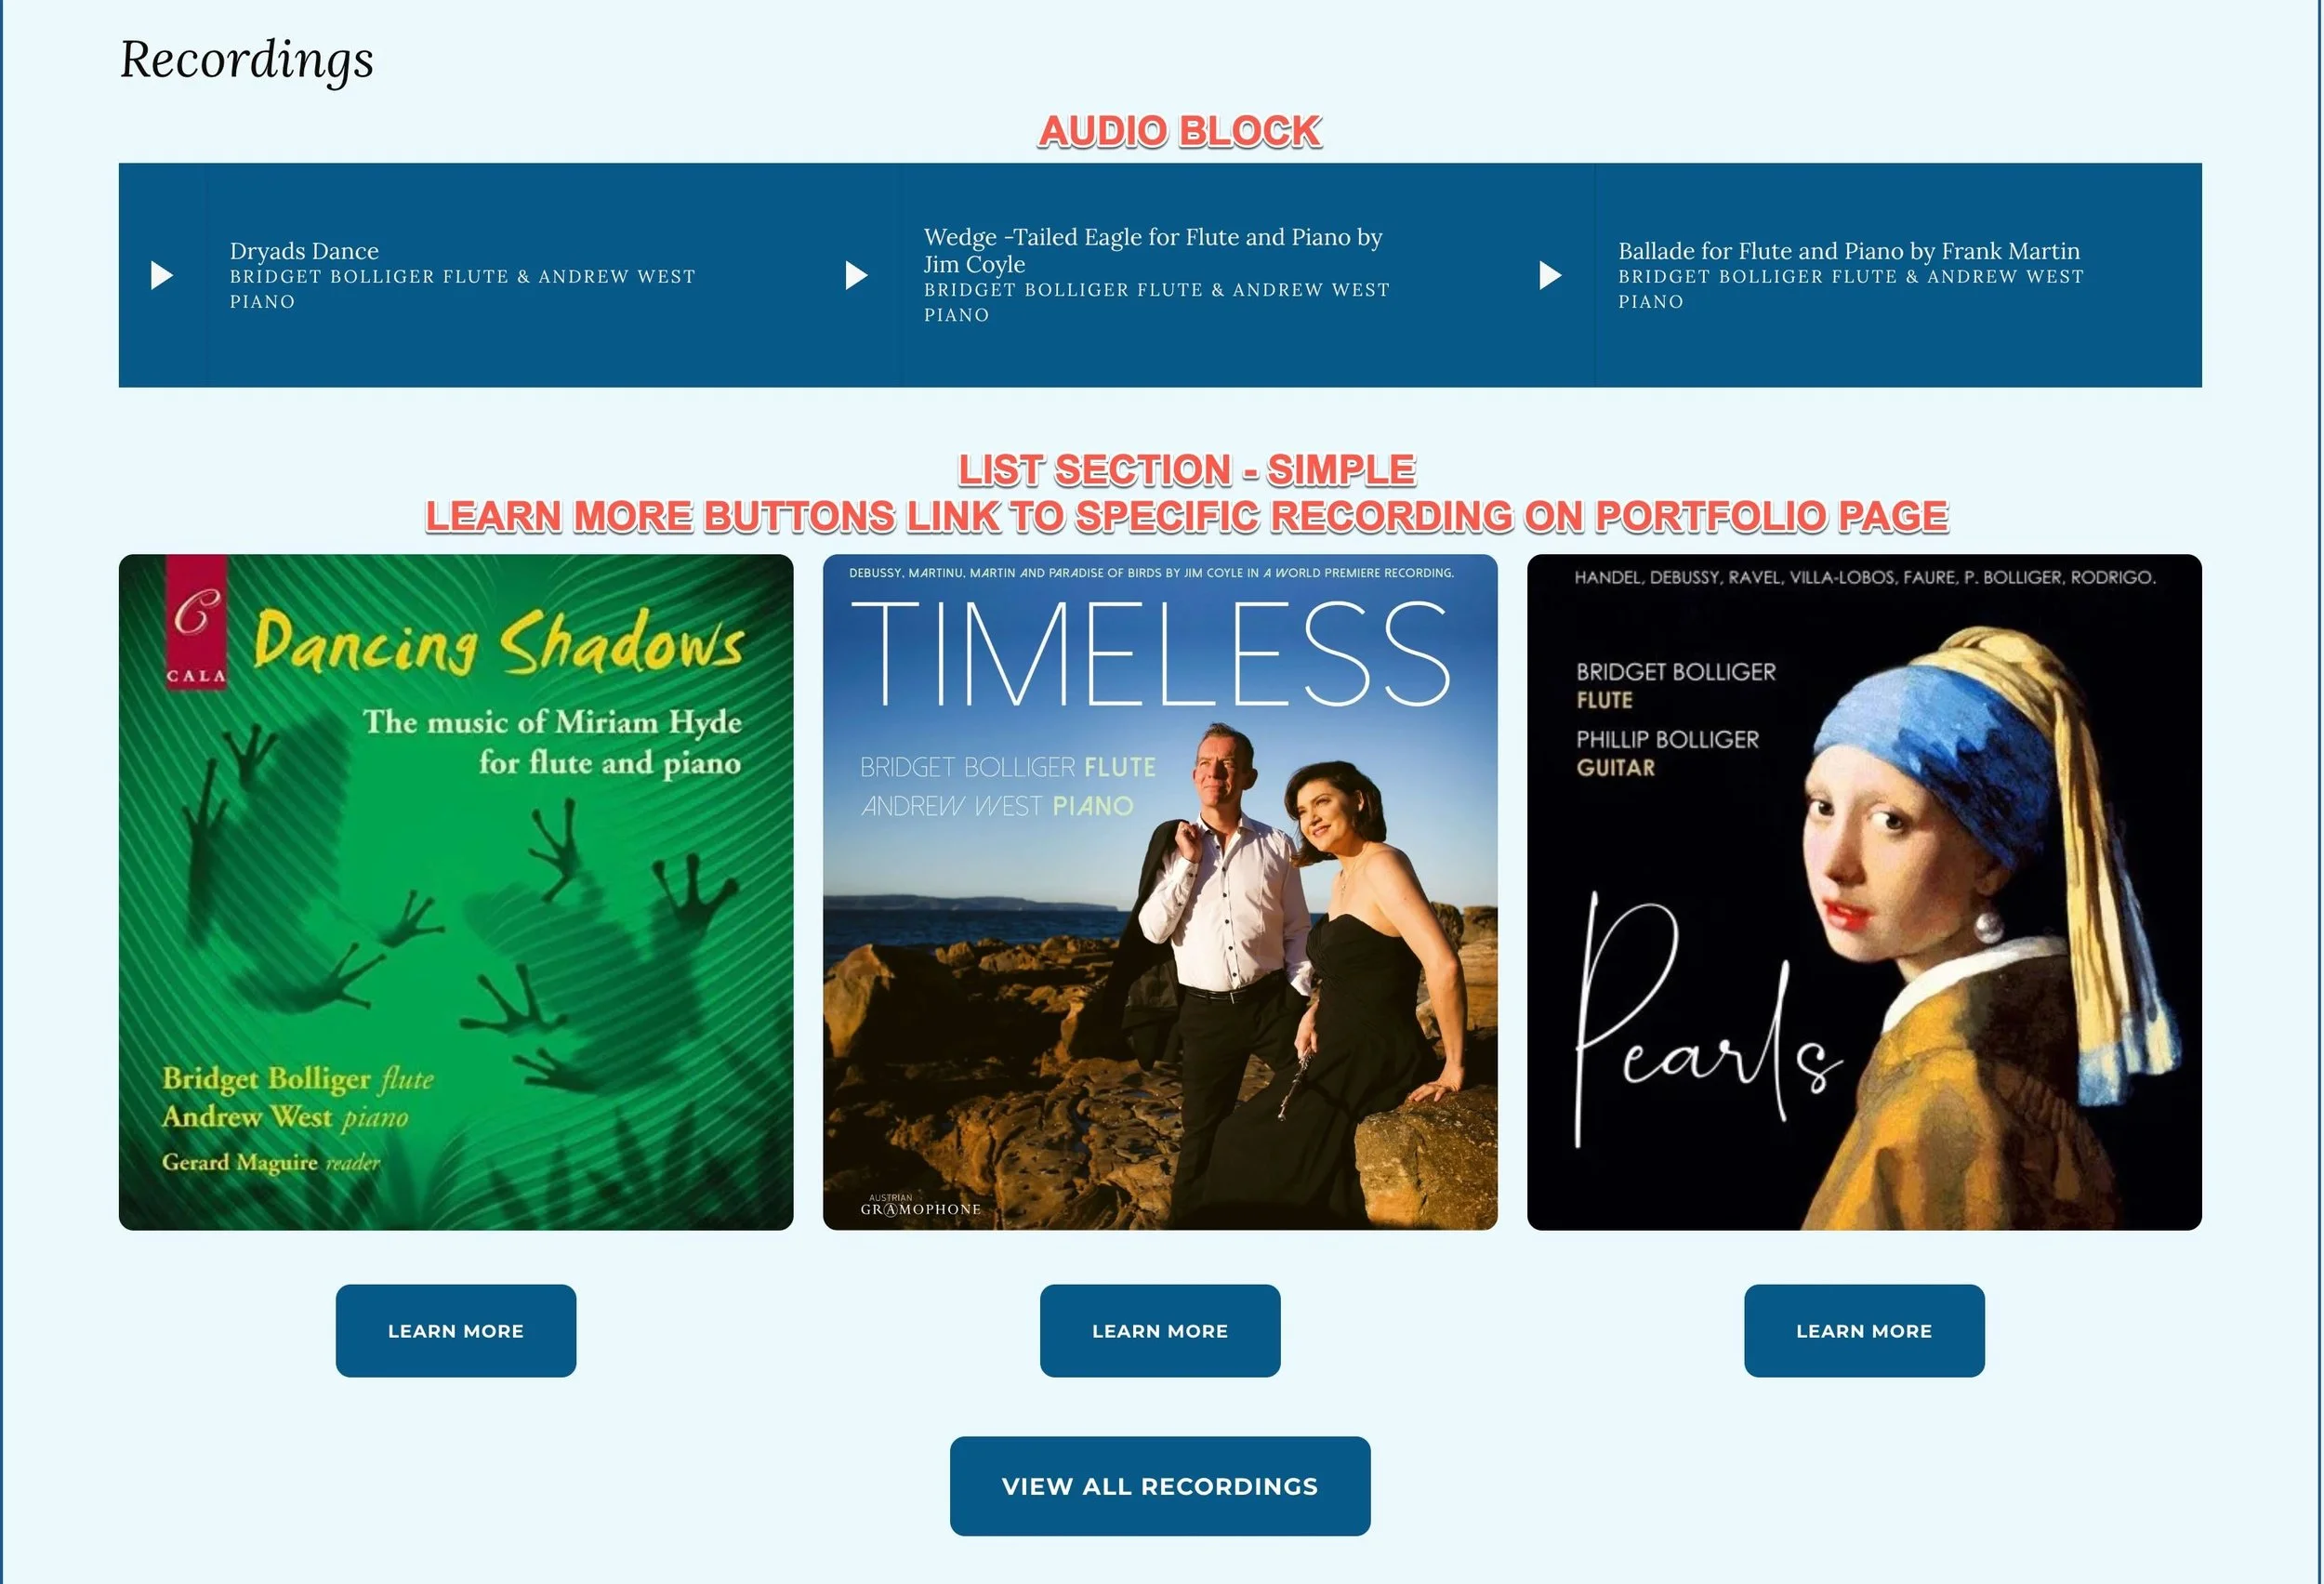Open the Dancing Shadows album cover
The width and height of the screenshot is (2324, 1584).
pos(456,892)
